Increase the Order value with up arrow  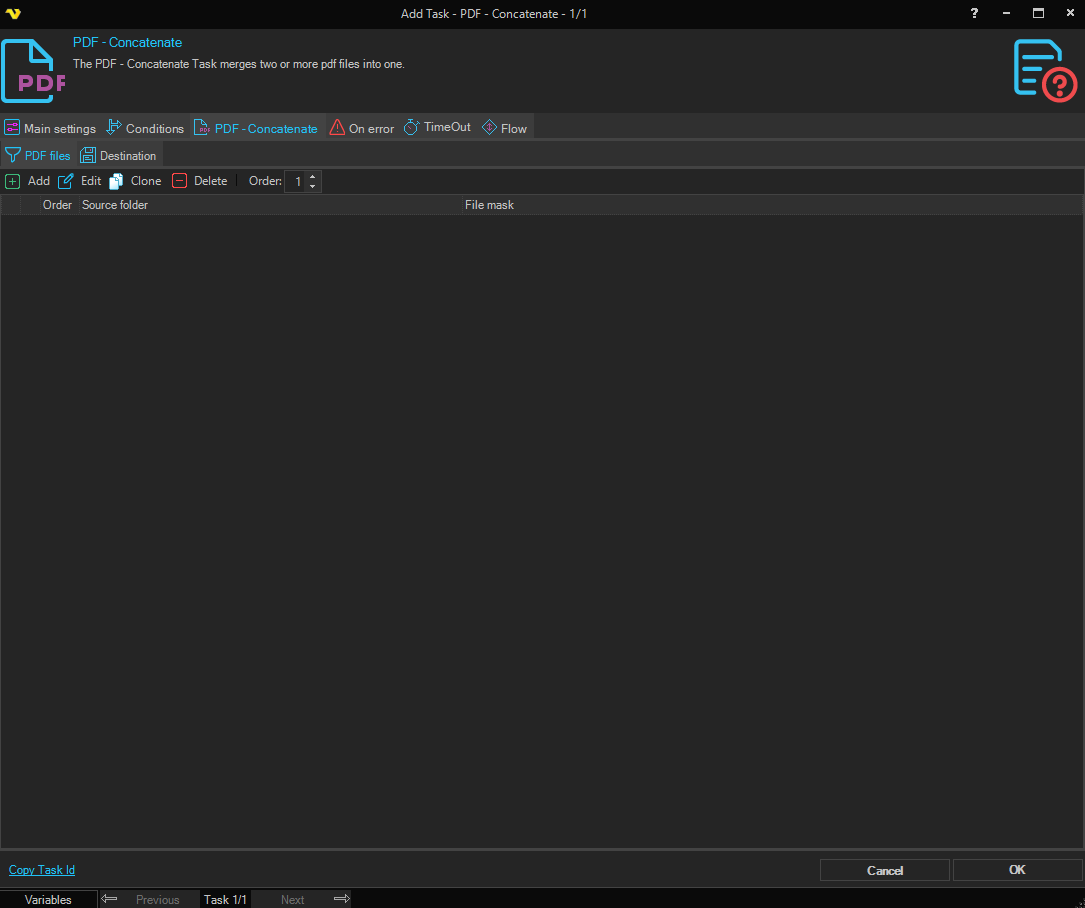313,176
